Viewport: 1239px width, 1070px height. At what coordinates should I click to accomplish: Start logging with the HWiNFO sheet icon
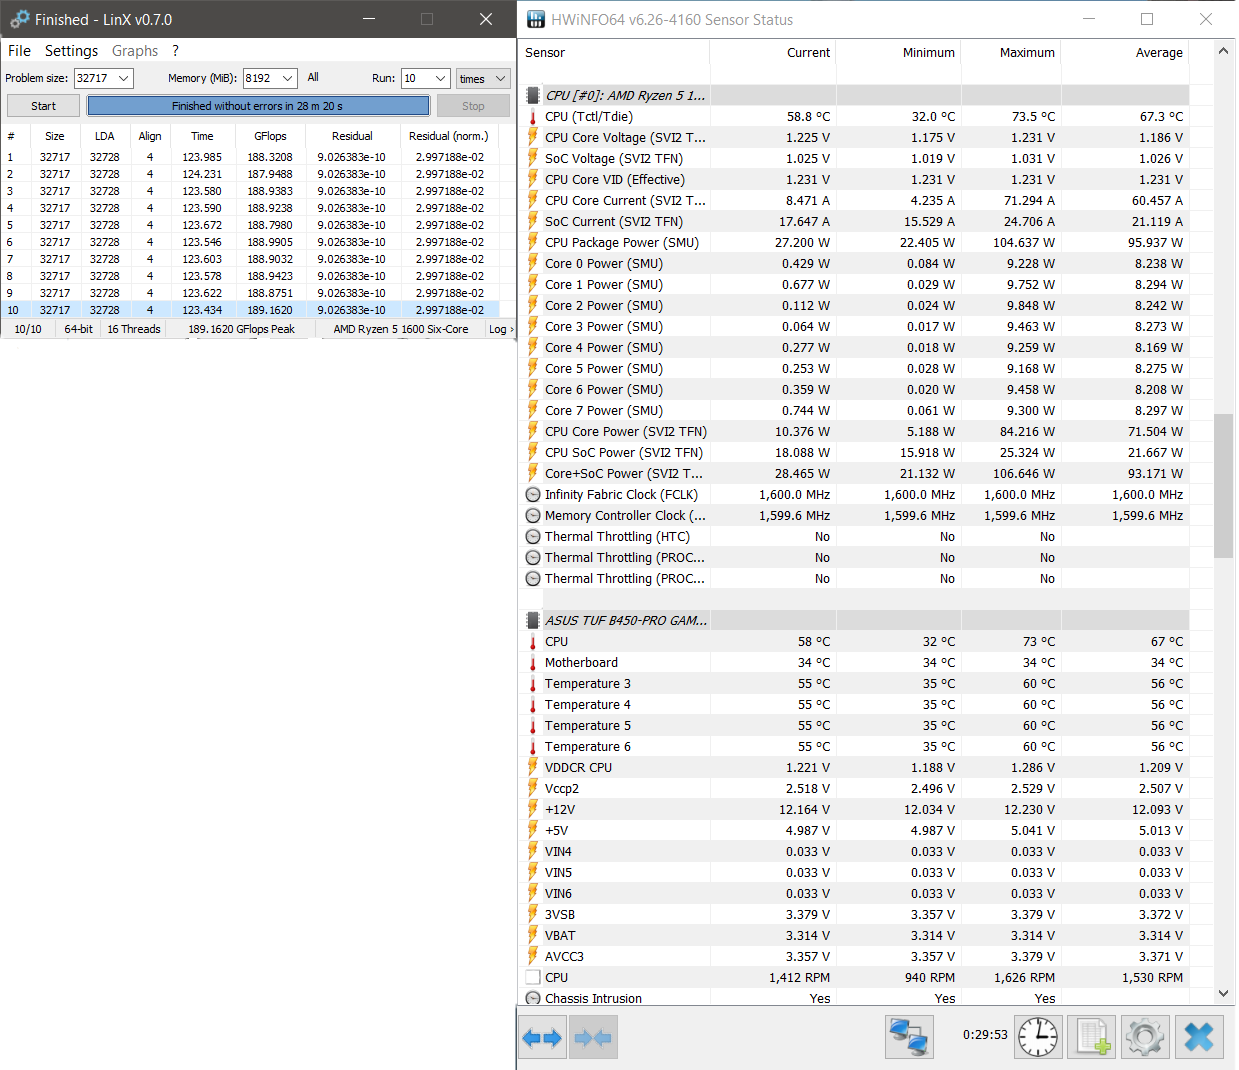tap(1091, 1037)
